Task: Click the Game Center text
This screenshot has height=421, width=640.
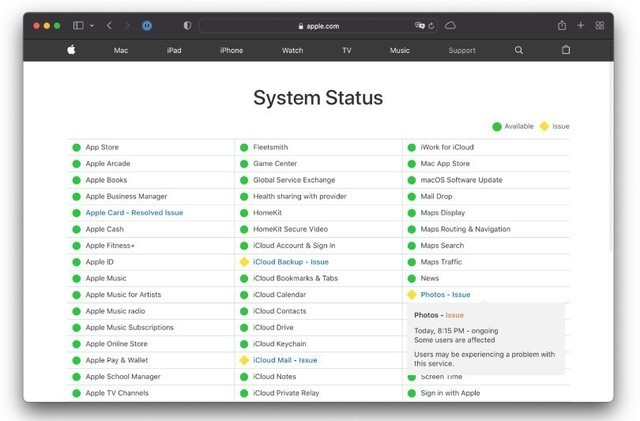Action: click(x=275, y=163)
